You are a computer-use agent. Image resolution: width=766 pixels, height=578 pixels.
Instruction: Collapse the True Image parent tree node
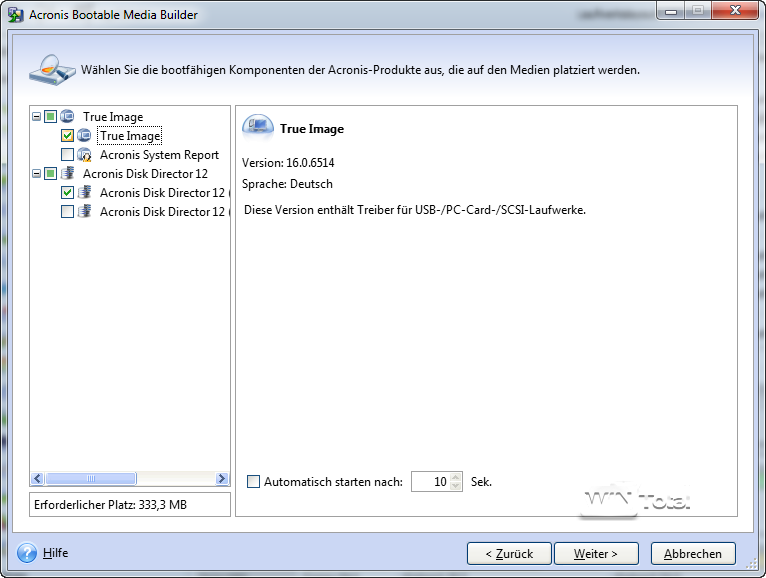(x=37, y=117)
